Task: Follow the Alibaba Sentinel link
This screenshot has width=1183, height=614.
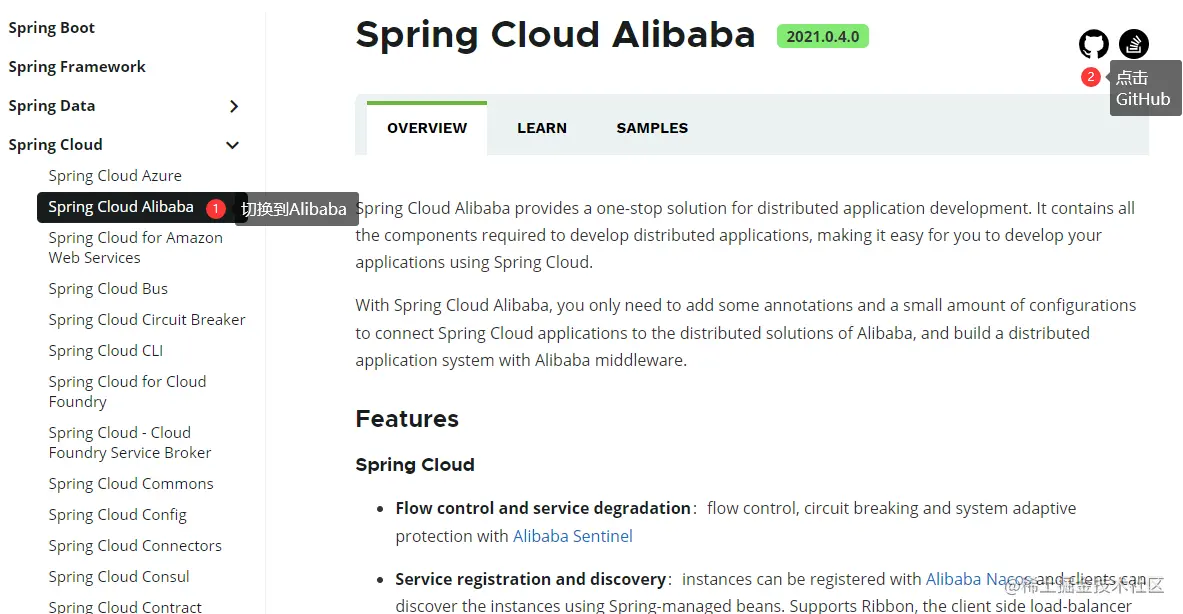Action: coord(573,536)
